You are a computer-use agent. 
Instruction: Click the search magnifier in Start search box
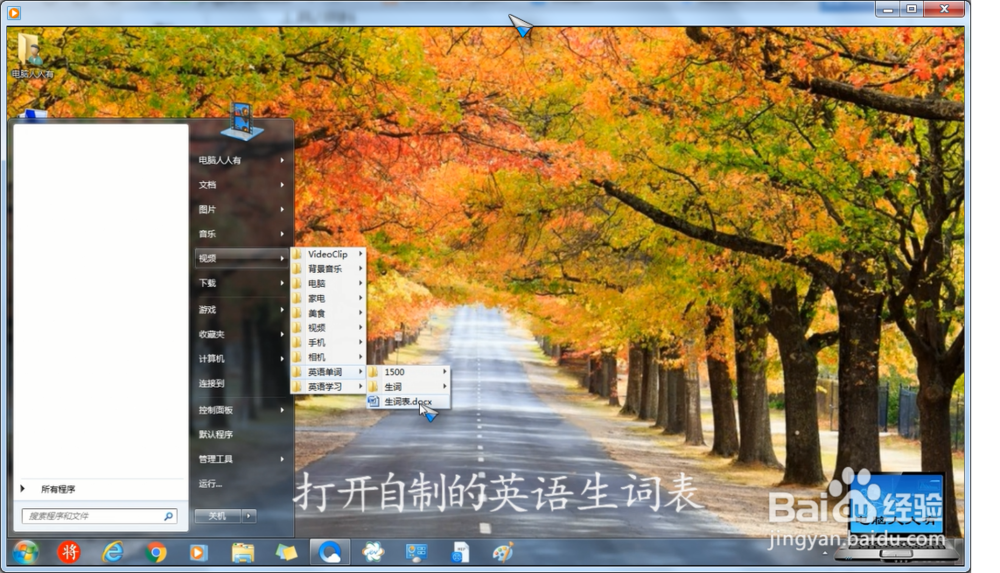168,516
